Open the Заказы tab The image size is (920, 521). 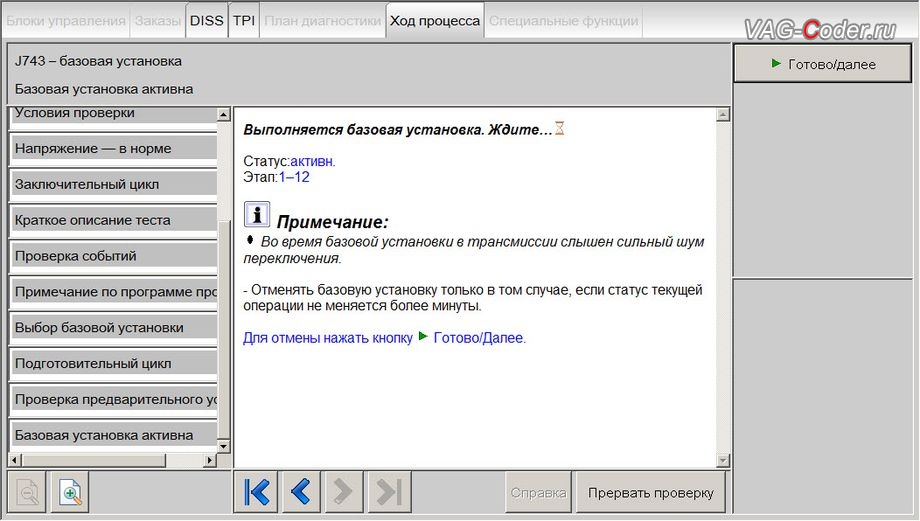click(x=157, y=21)
